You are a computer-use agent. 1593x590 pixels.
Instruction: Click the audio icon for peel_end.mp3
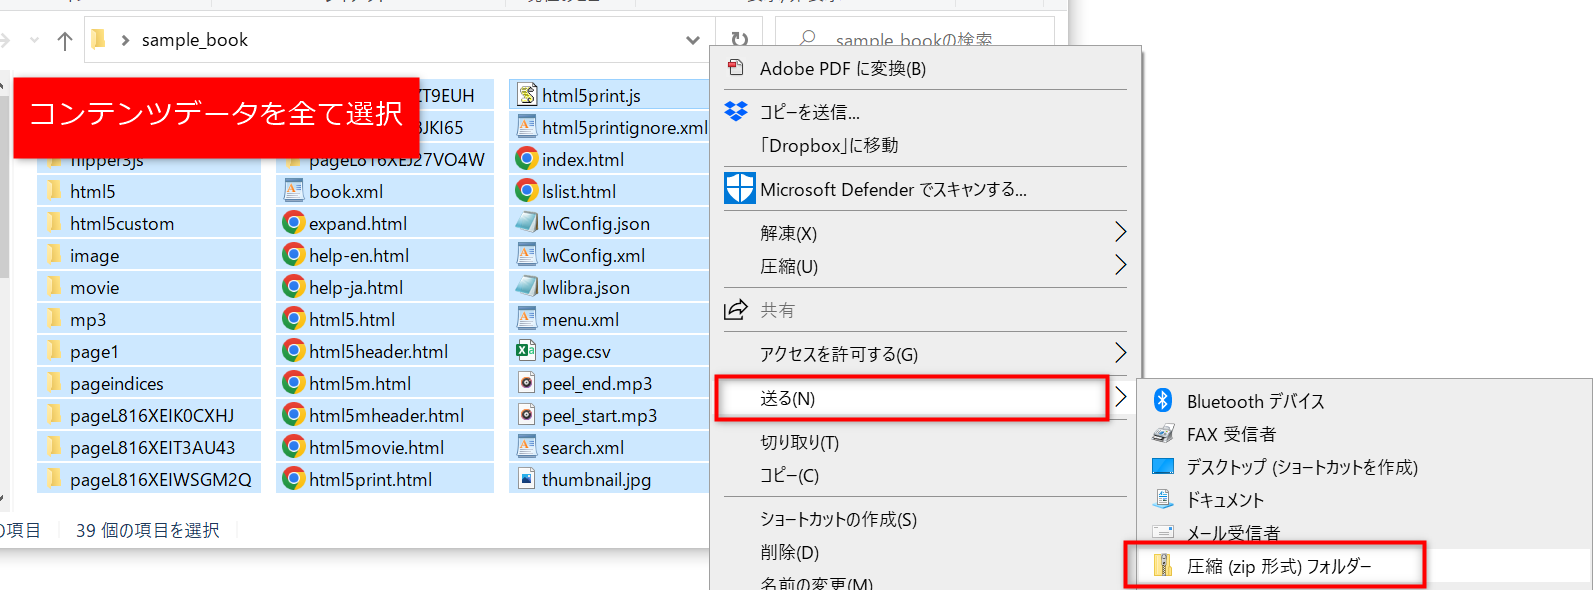pyautogui.click(x=526, y=383)
